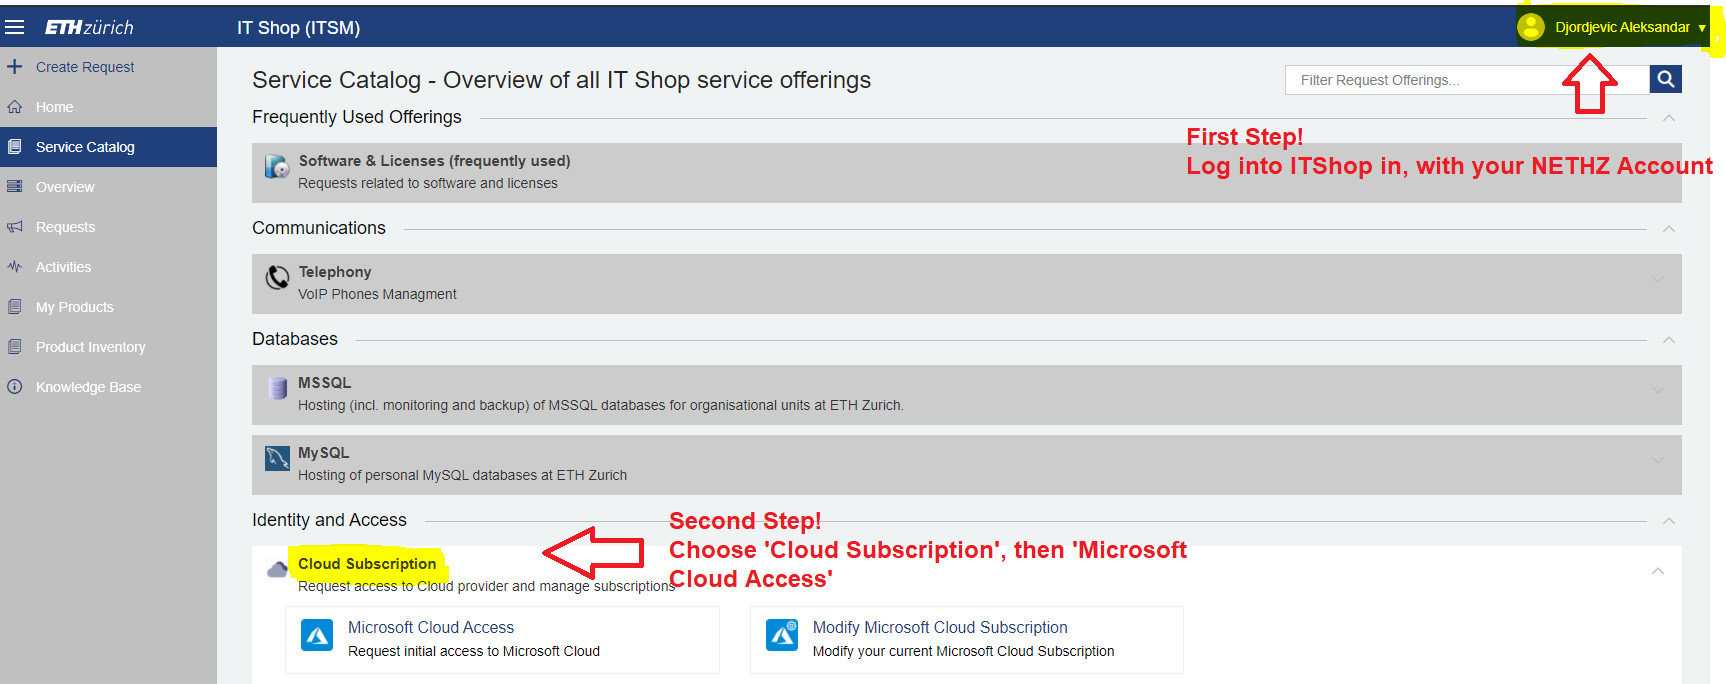Click the MSSQL database cylinder icon
The height and width of the screenshot is (684, 1726).
[277, 388]
